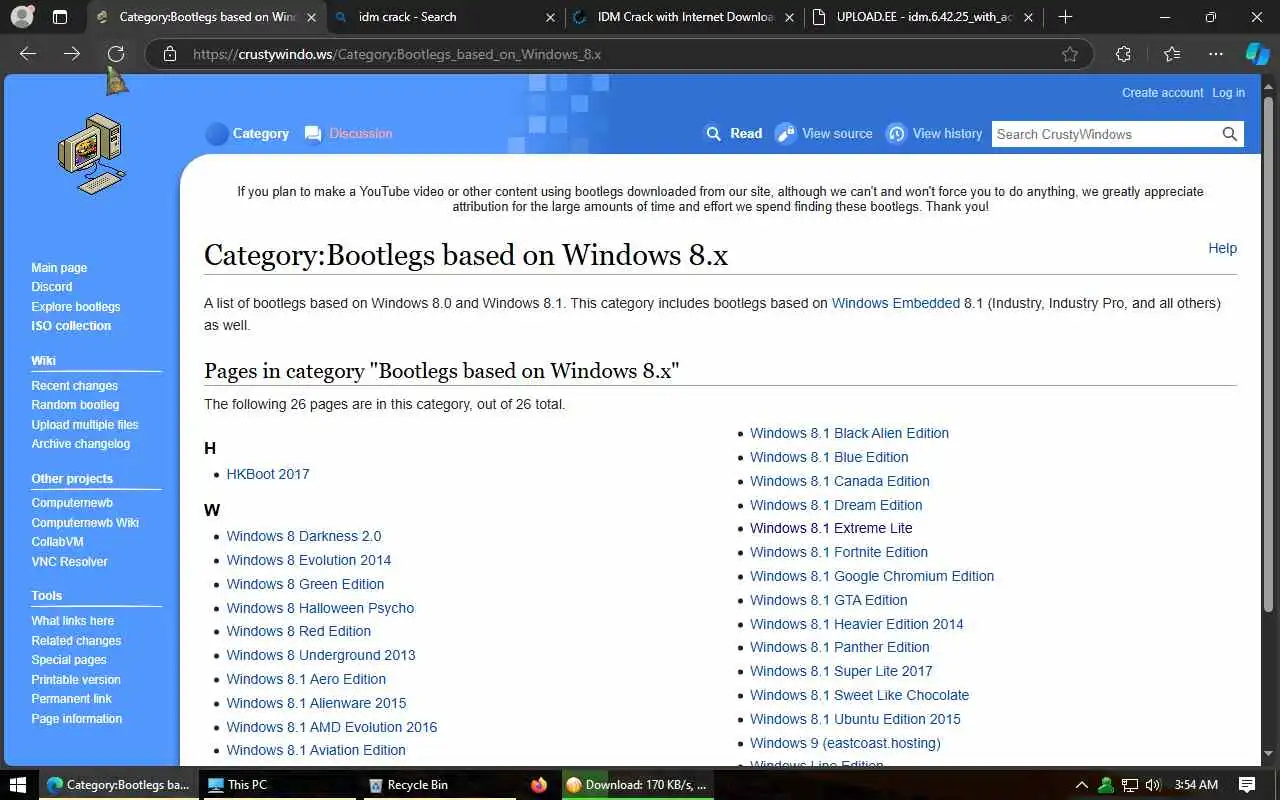Open the Windows Start button
Viewport: 1280px width, 800px height.
(x=18, y=785)
